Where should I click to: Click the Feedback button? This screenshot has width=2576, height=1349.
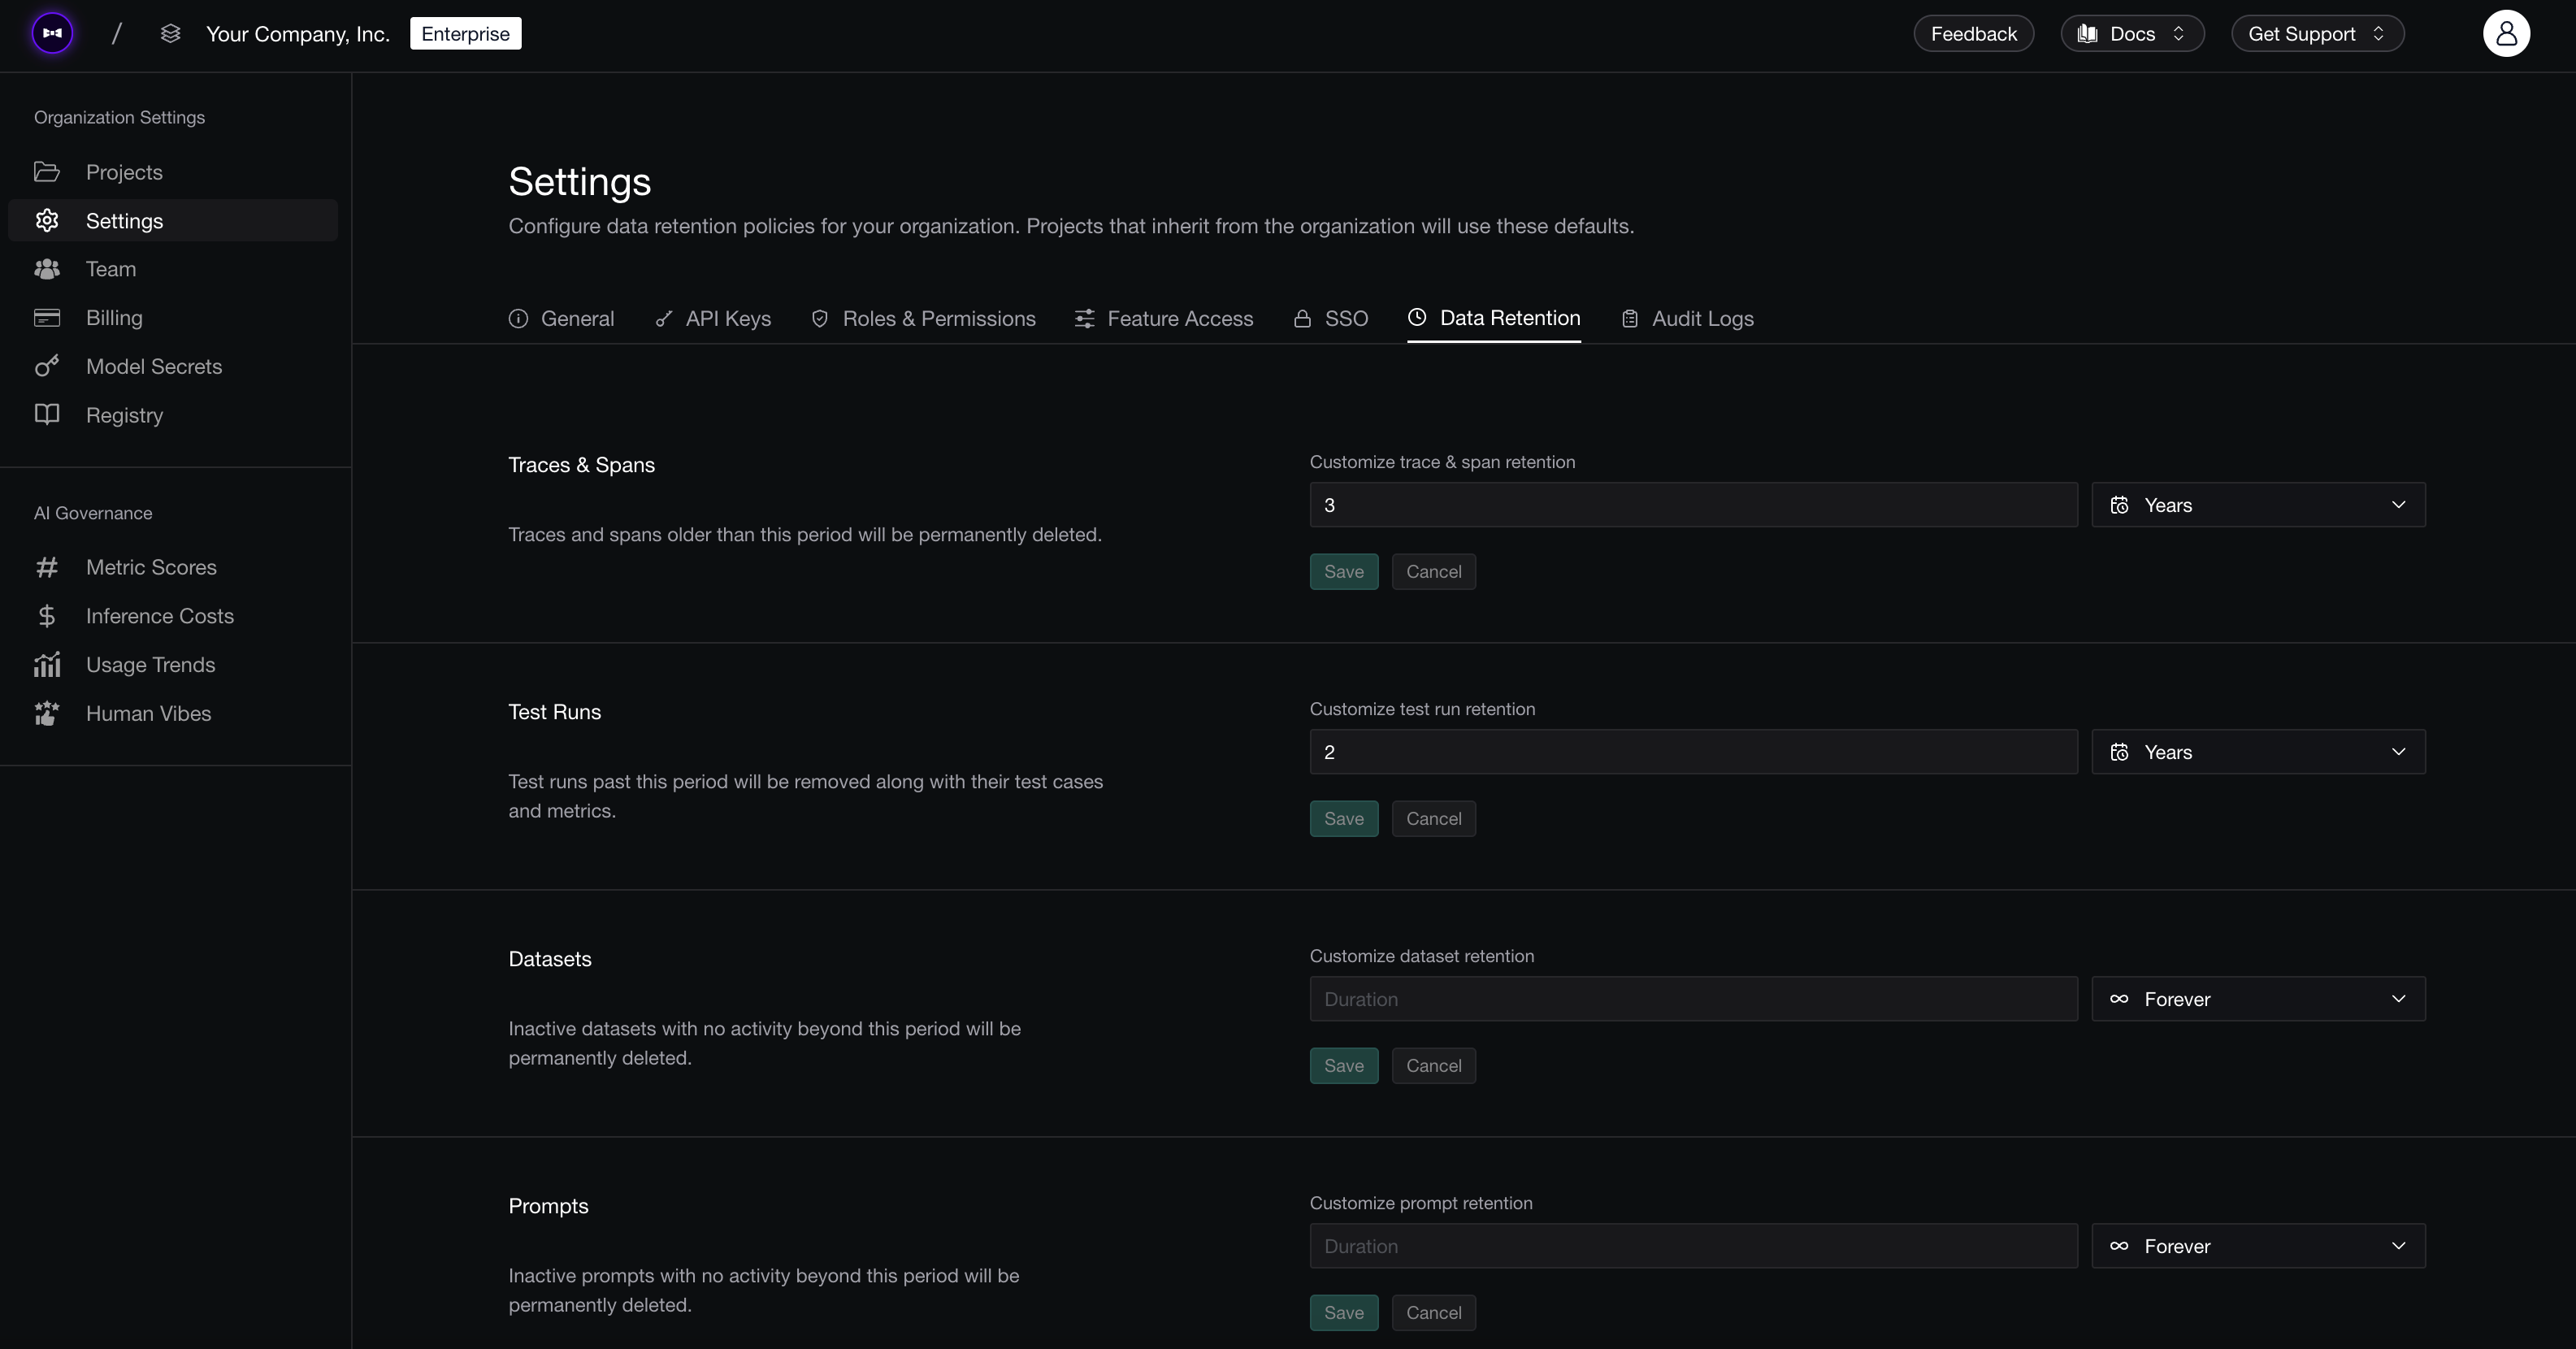[x=1973, y=33]
